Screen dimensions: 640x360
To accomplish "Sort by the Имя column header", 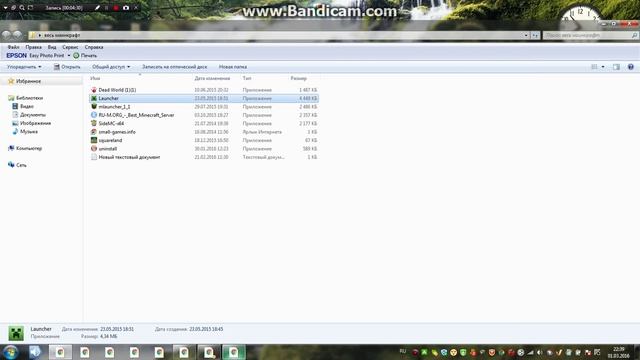I will coord(96,78).
